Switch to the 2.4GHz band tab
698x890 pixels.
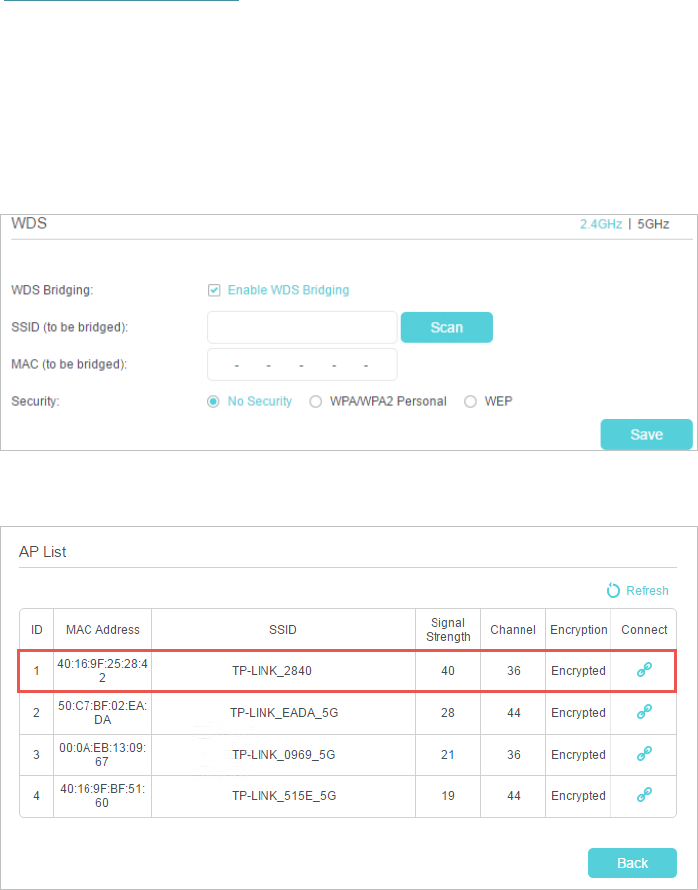pyautogui.click(x=600, y=224)
